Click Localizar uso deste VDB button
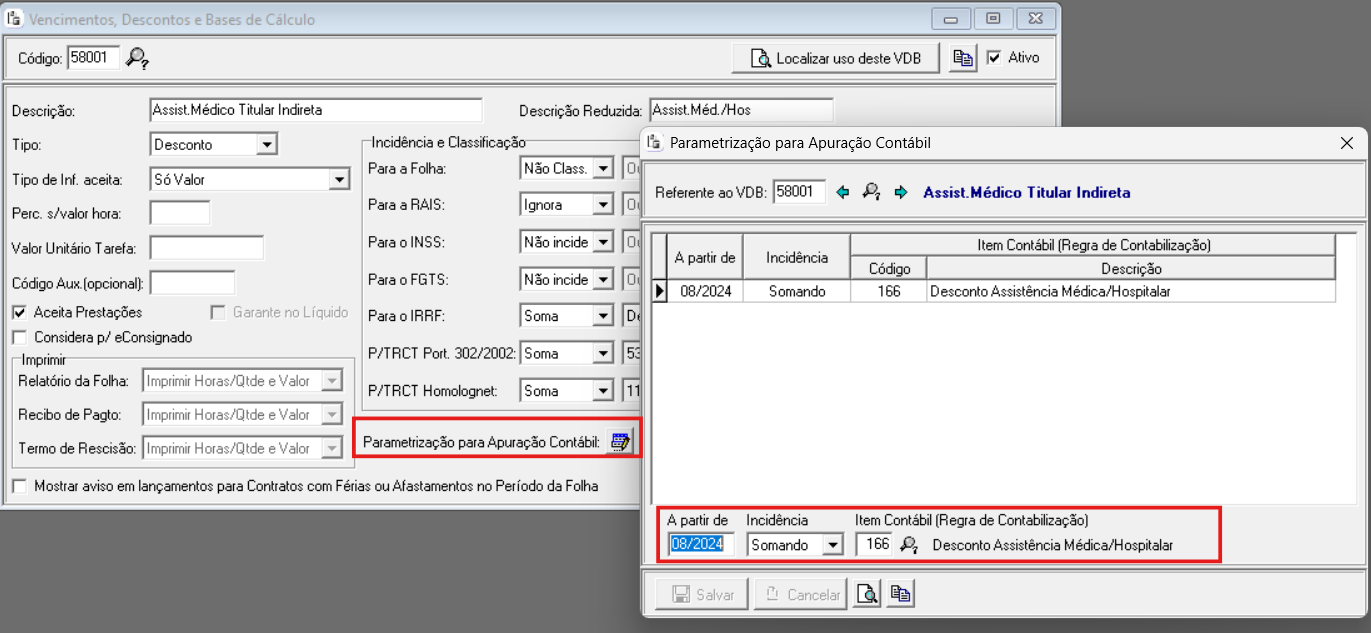This screenshot has height=633, width=1371. pos(836,58)
